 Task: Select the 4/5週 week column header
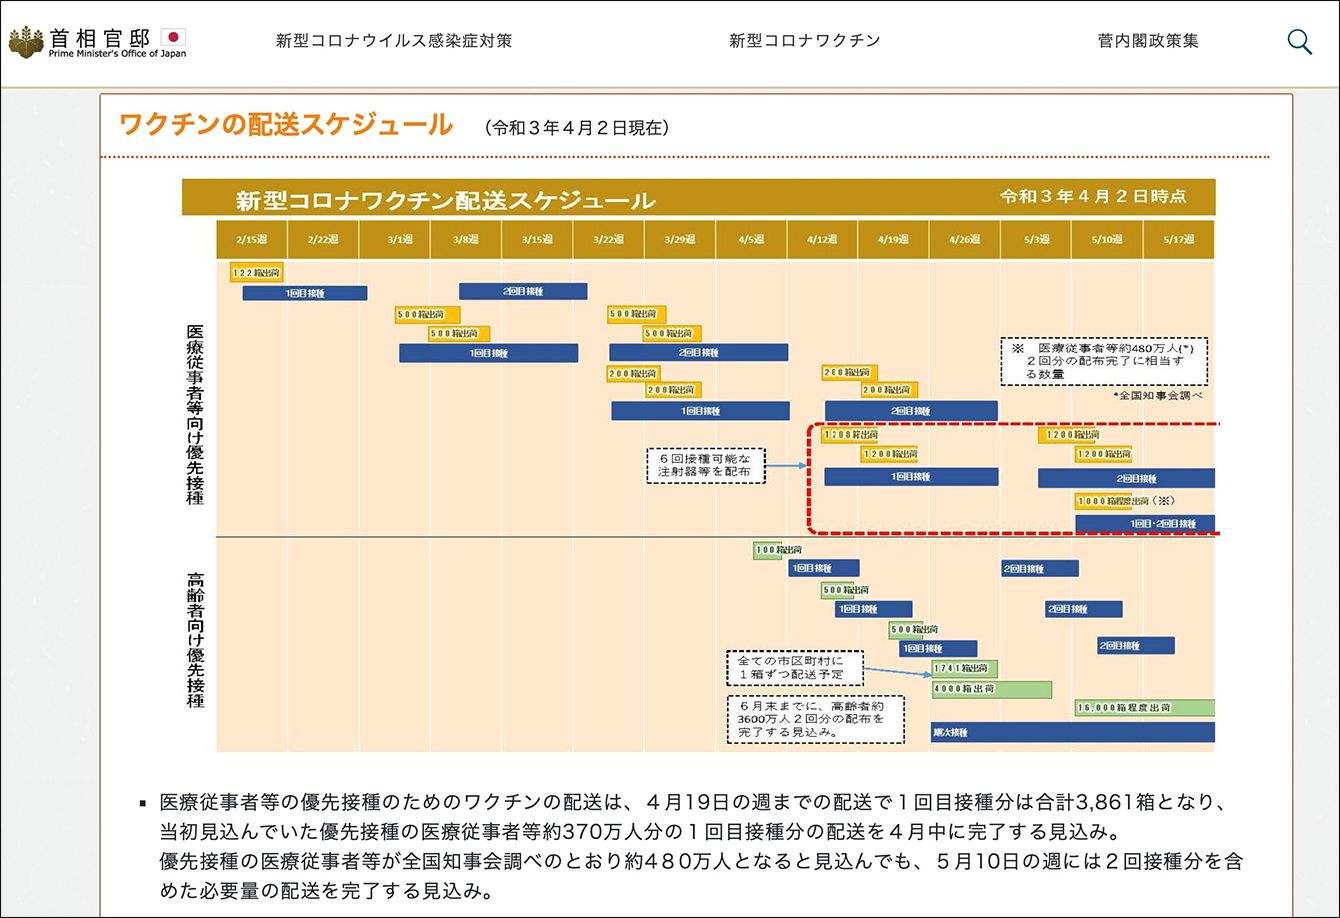751,240
